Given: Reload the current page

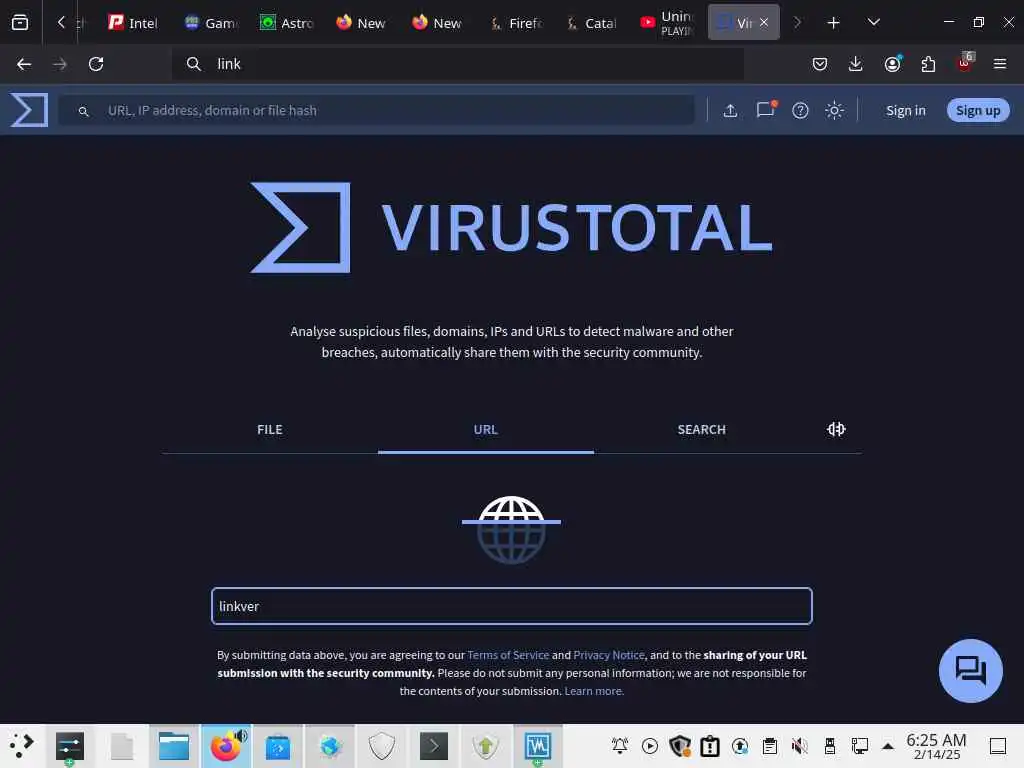Looking at the screenshot, I should [96, 64].
